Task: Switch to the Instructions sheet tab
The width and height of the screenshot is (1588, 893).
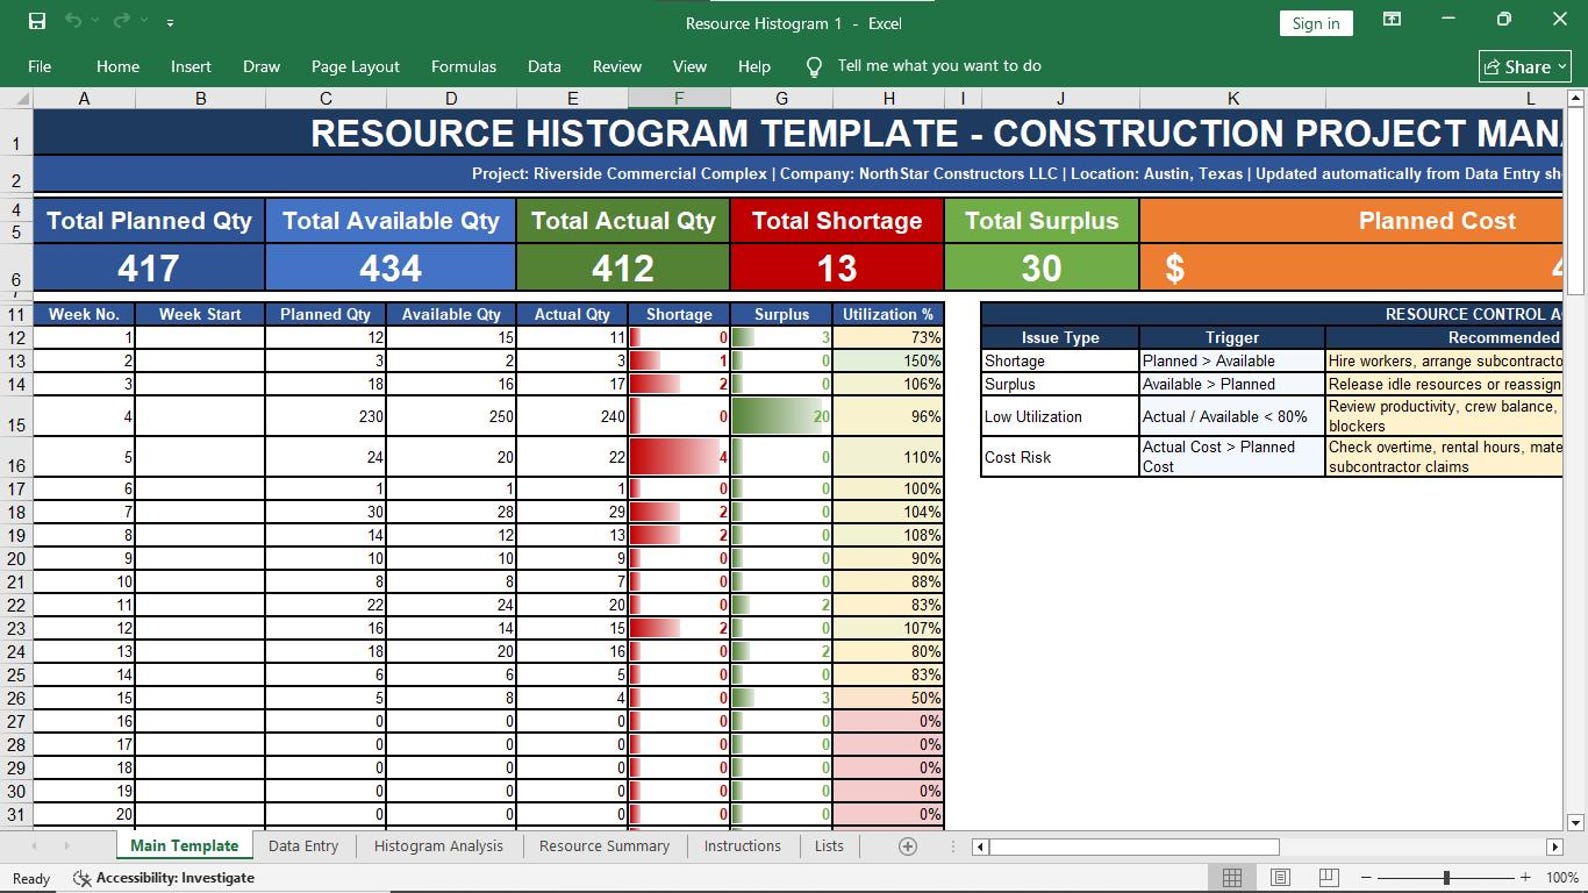Action: [742, 846]
